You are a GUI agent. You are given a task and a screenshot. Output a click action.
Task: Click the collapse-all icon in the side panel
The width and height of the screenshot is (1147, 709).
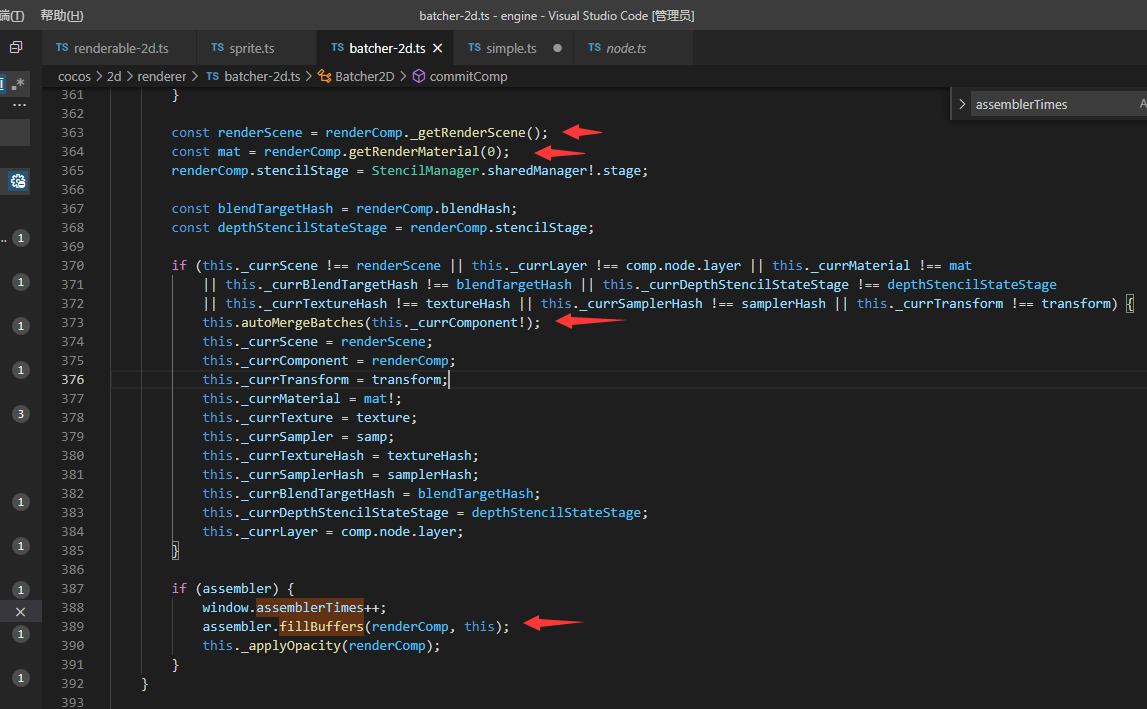(x=16, y=47)
